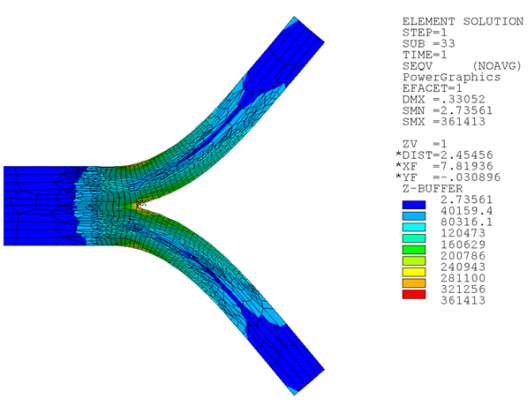Viewport: 529px width, 406px height.
Task: Click the red legend swatch
Action: point(414,294)
